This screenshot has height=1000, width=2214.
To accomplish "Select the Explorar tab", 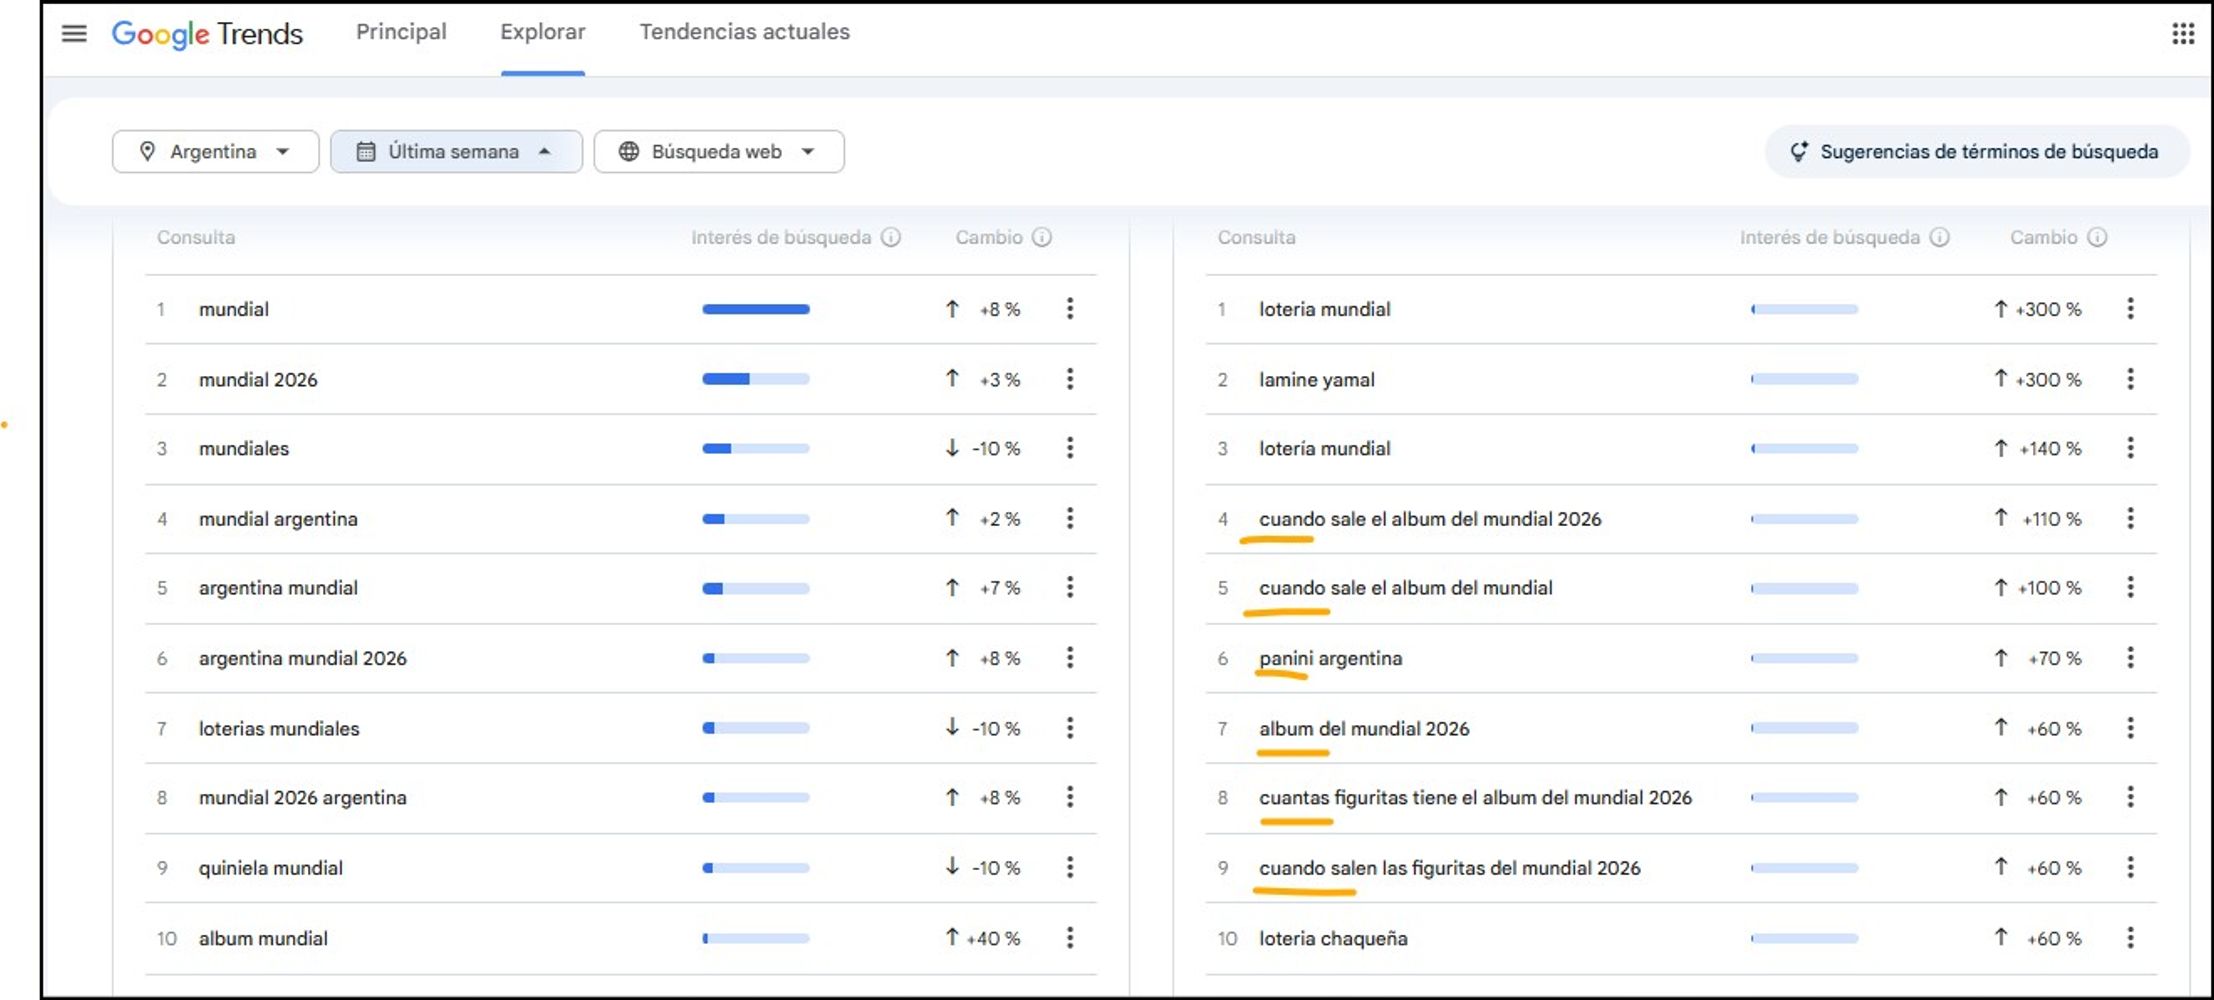I will 543,32.
